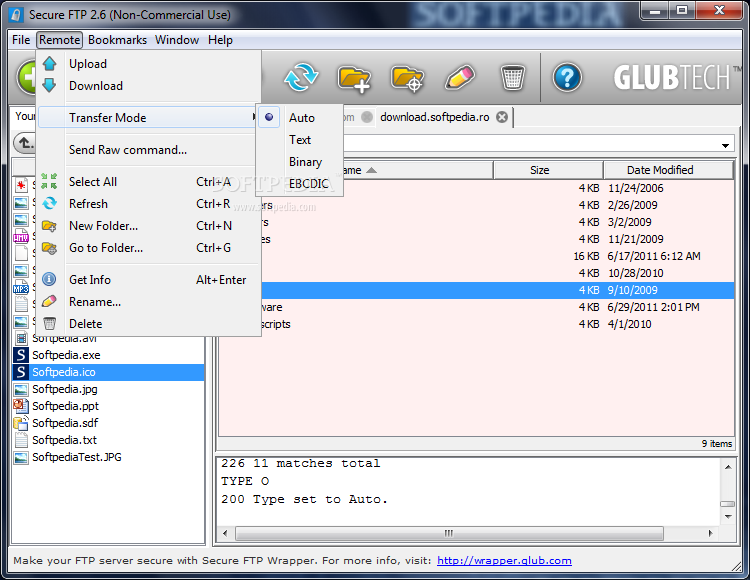Select the EBCDIC transfer mode
Viewport: 750px width, 580px height.
pos(300,184)
